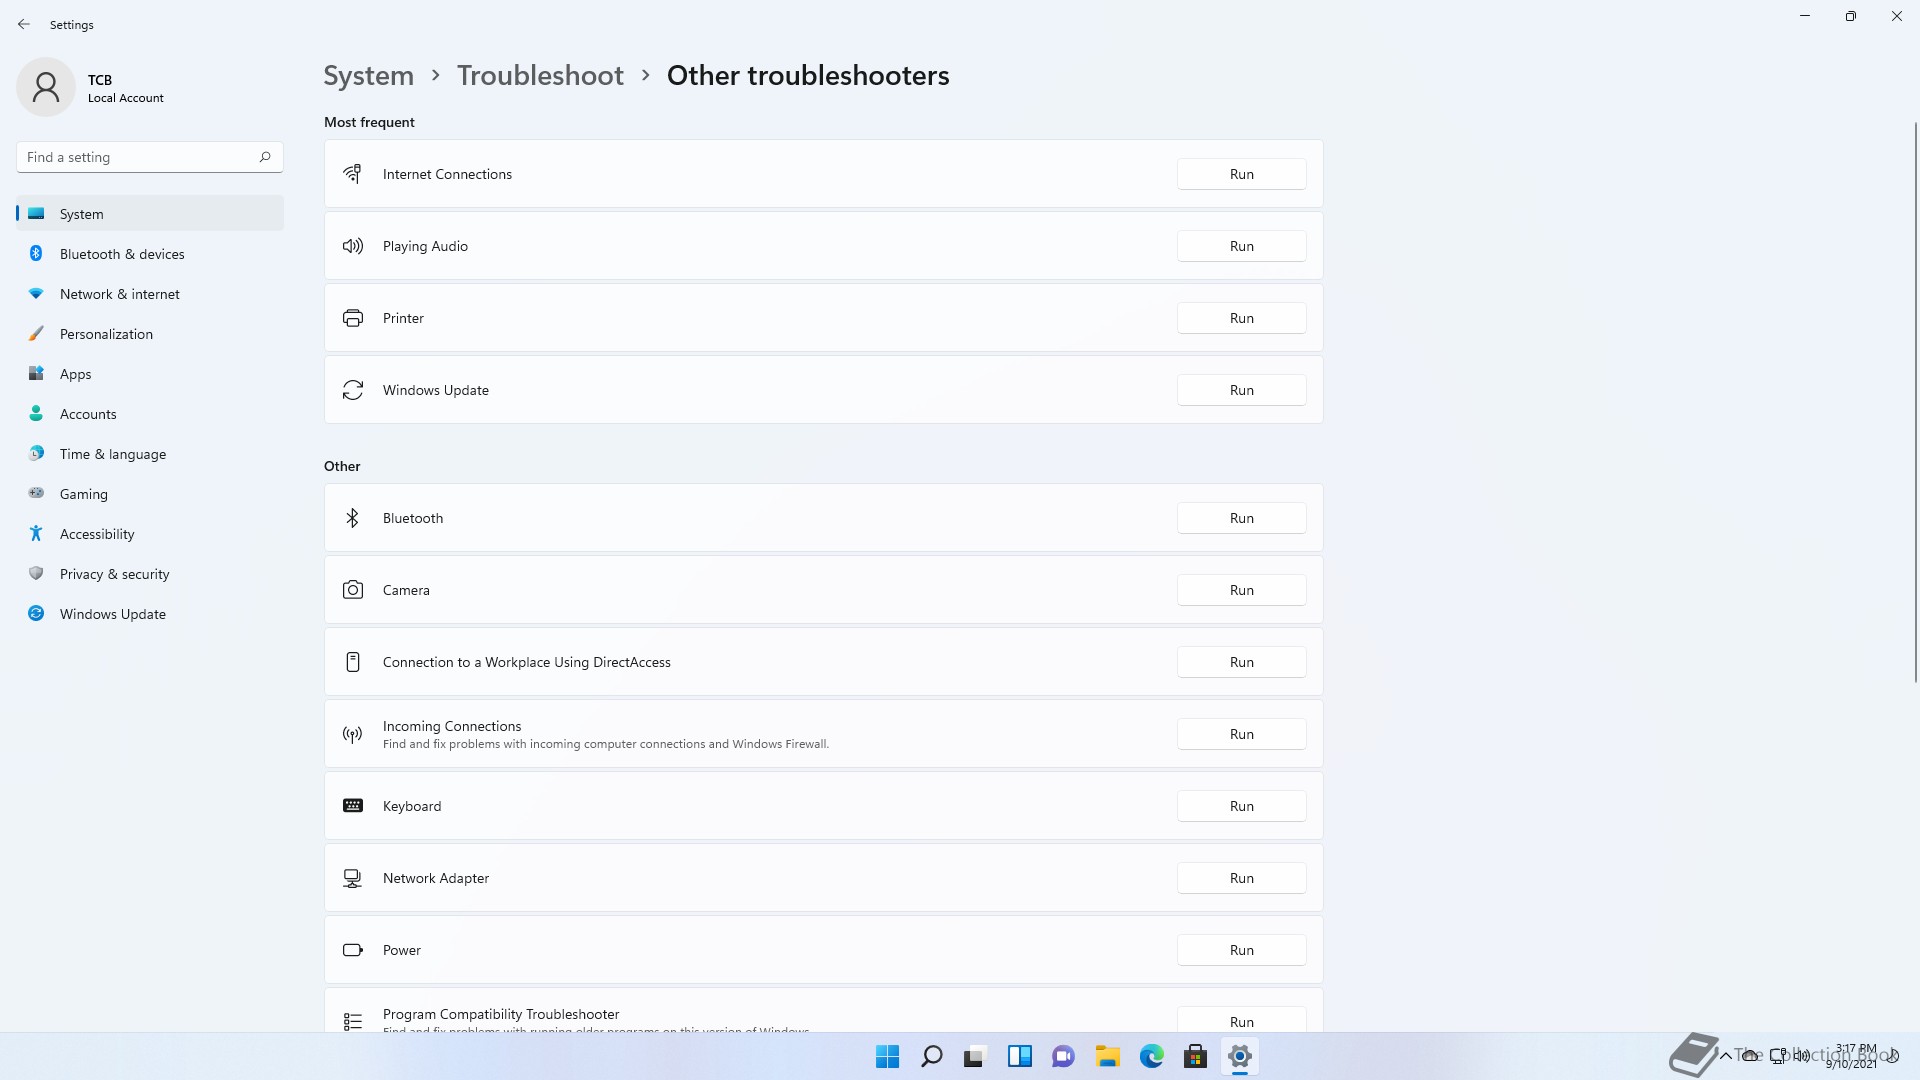1920x1080 pixels.
Task: Open File Explorer from the taskbar
Action: click(x=1107, y=1056)
